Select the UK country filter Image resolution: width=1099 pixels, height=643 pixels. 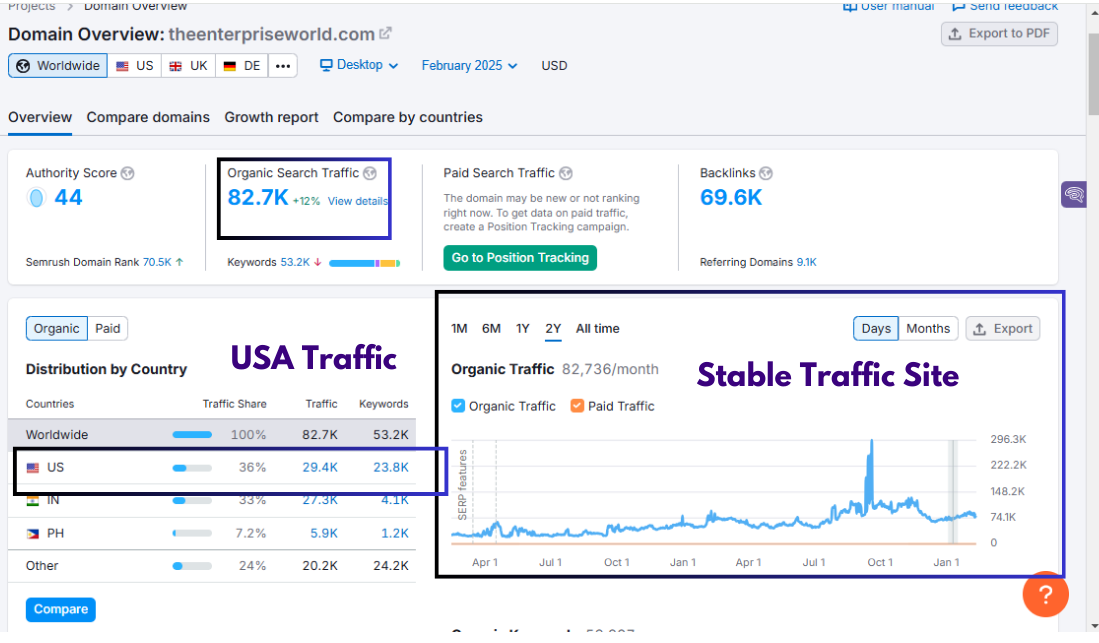click(x=188, y=66)
